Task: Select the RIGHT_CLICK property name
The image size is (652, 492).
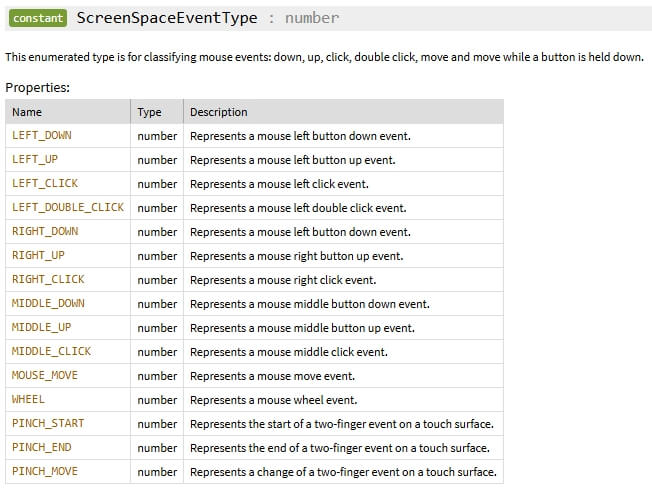Action: click(48, 279)
